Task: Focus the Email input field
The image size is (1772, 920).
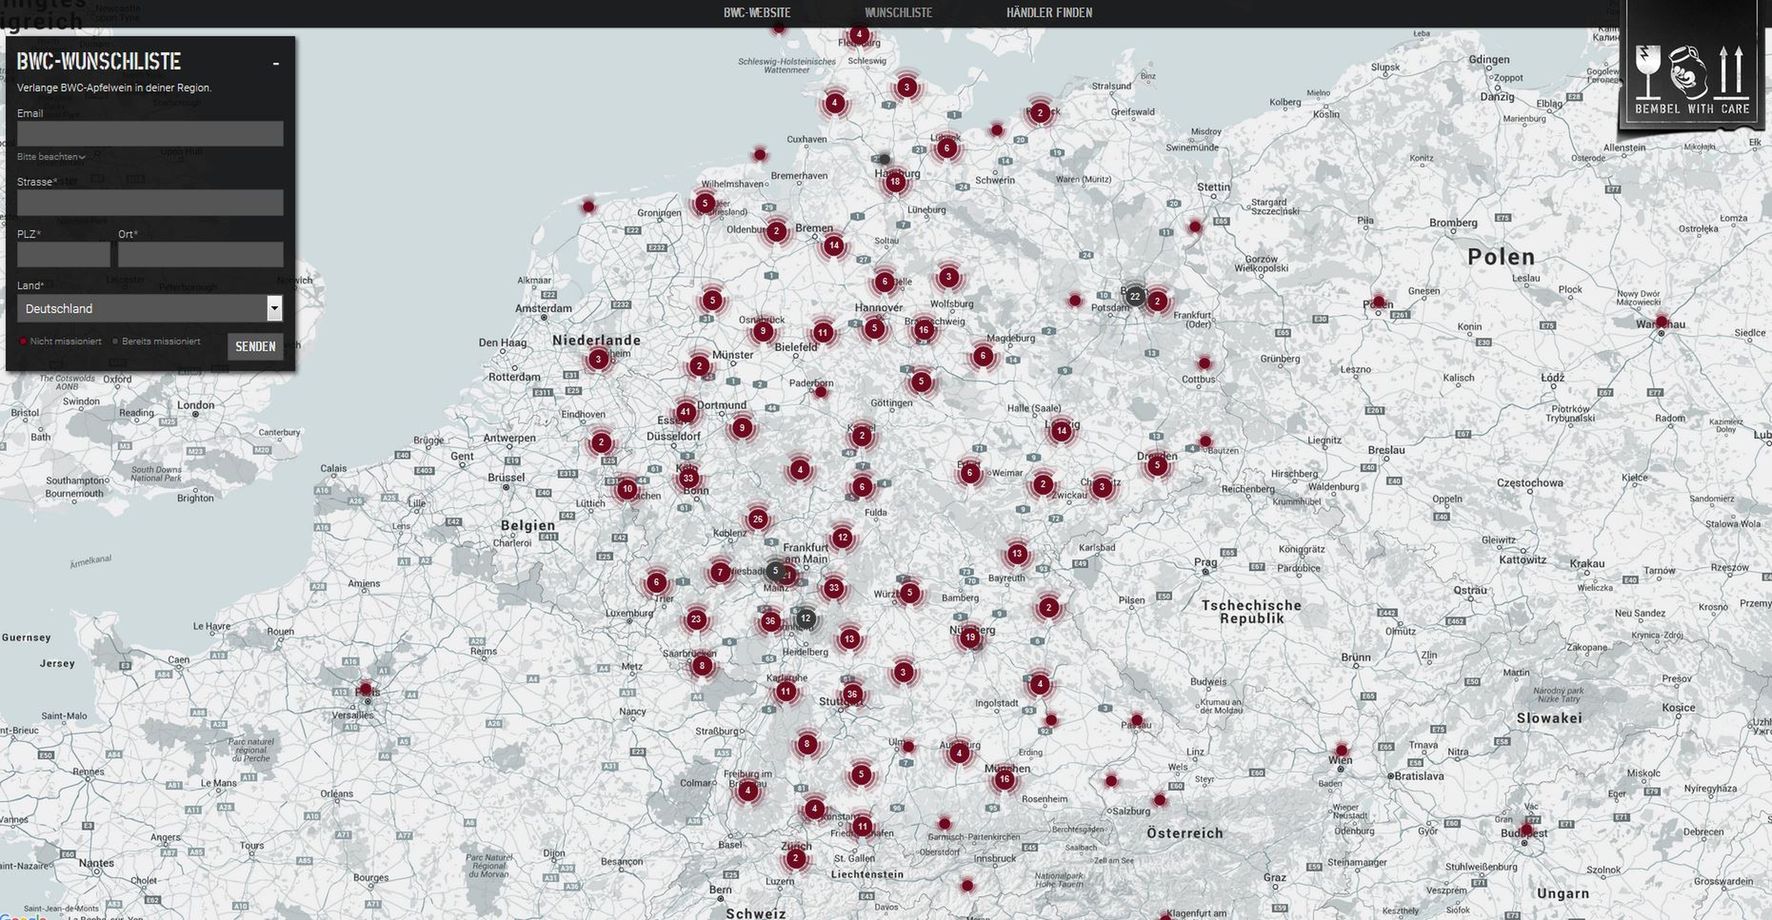Action: [150, 134]
